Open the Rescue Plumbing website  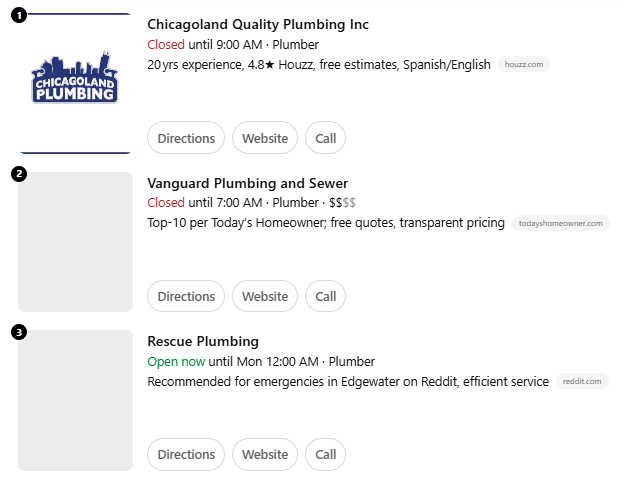click(265, 454)
